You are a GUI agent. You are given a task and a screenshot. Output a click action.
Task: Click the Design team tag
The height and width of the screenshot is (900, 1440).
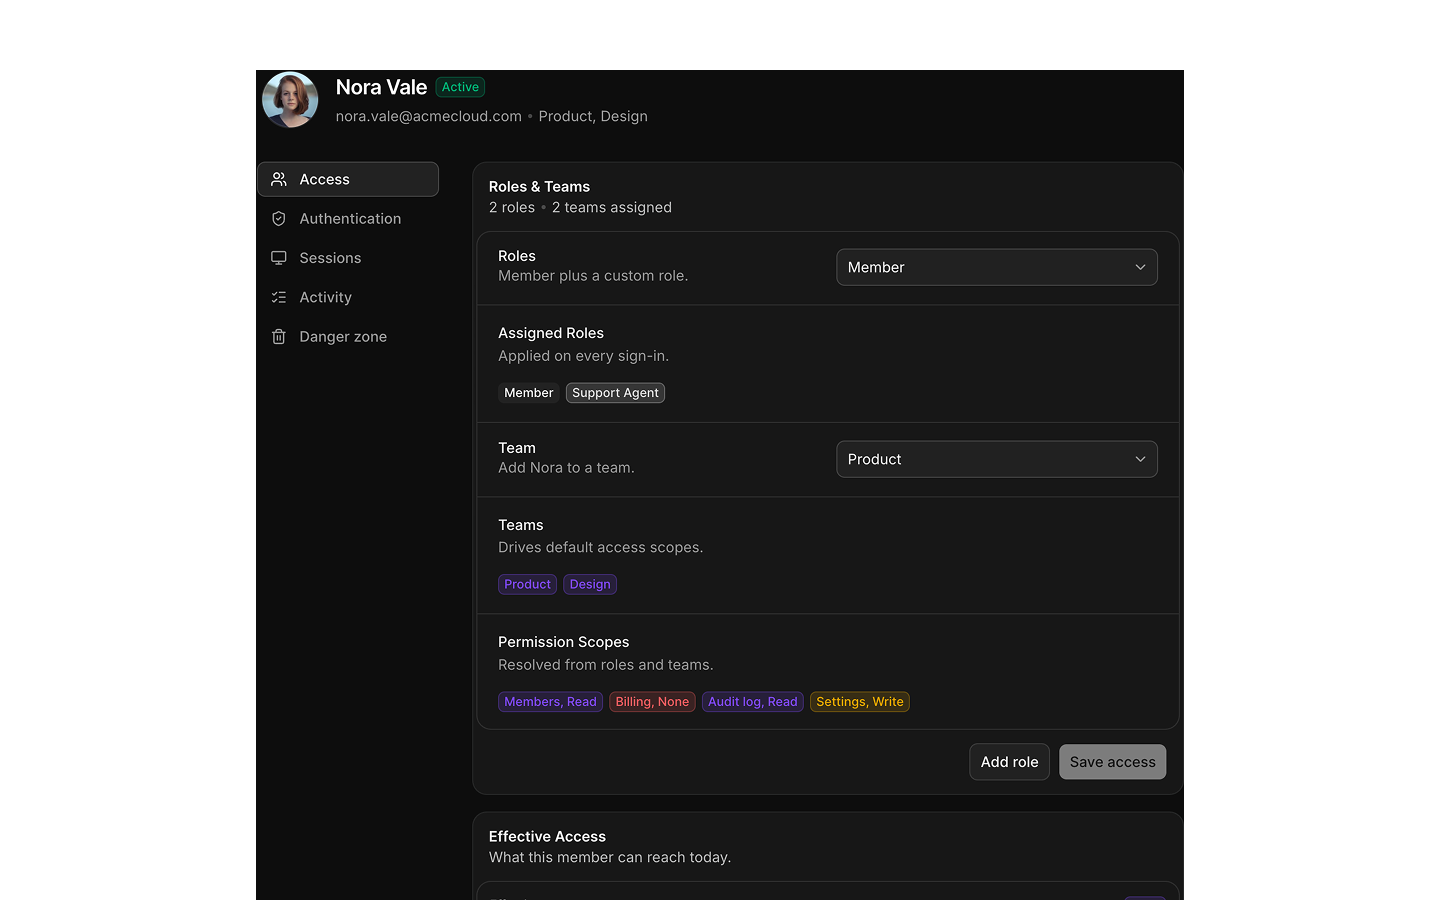(590, 584)
